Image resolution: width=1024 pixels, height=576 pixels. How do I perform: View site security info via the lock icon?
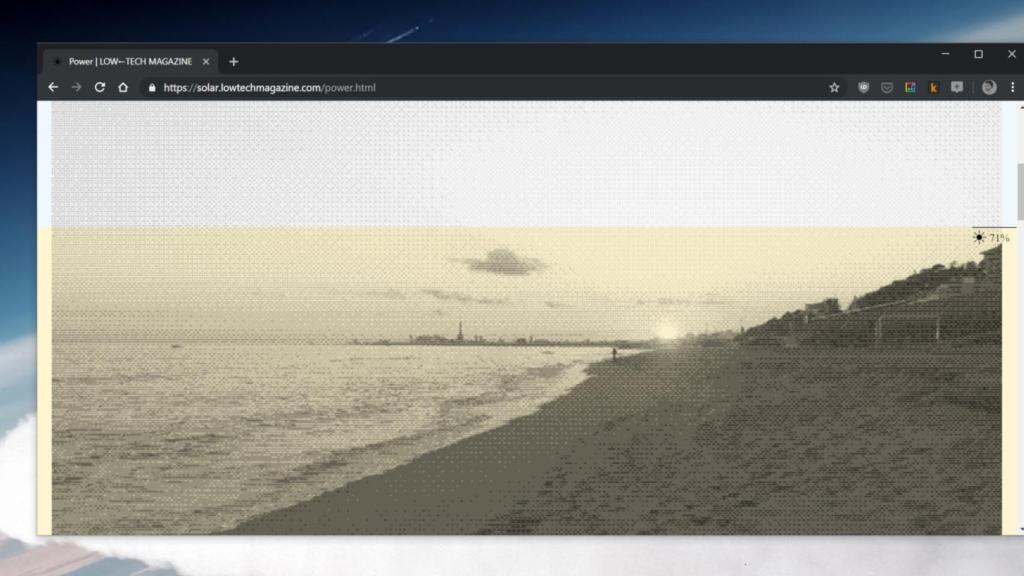(152, 87)
